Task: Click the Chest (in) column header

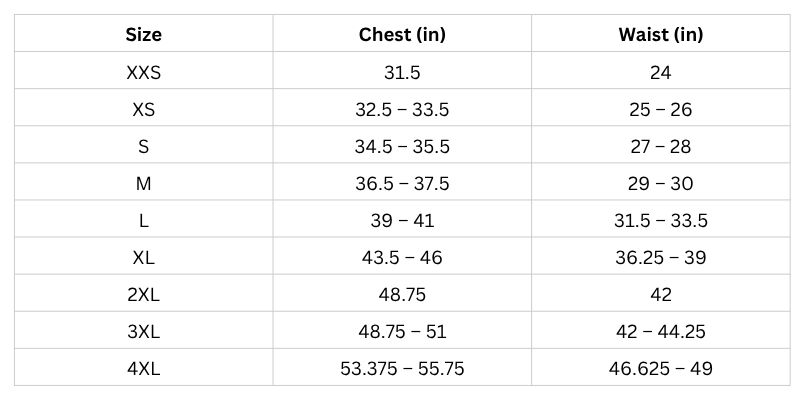Action: pyautogui.click(x=402, y=35)
